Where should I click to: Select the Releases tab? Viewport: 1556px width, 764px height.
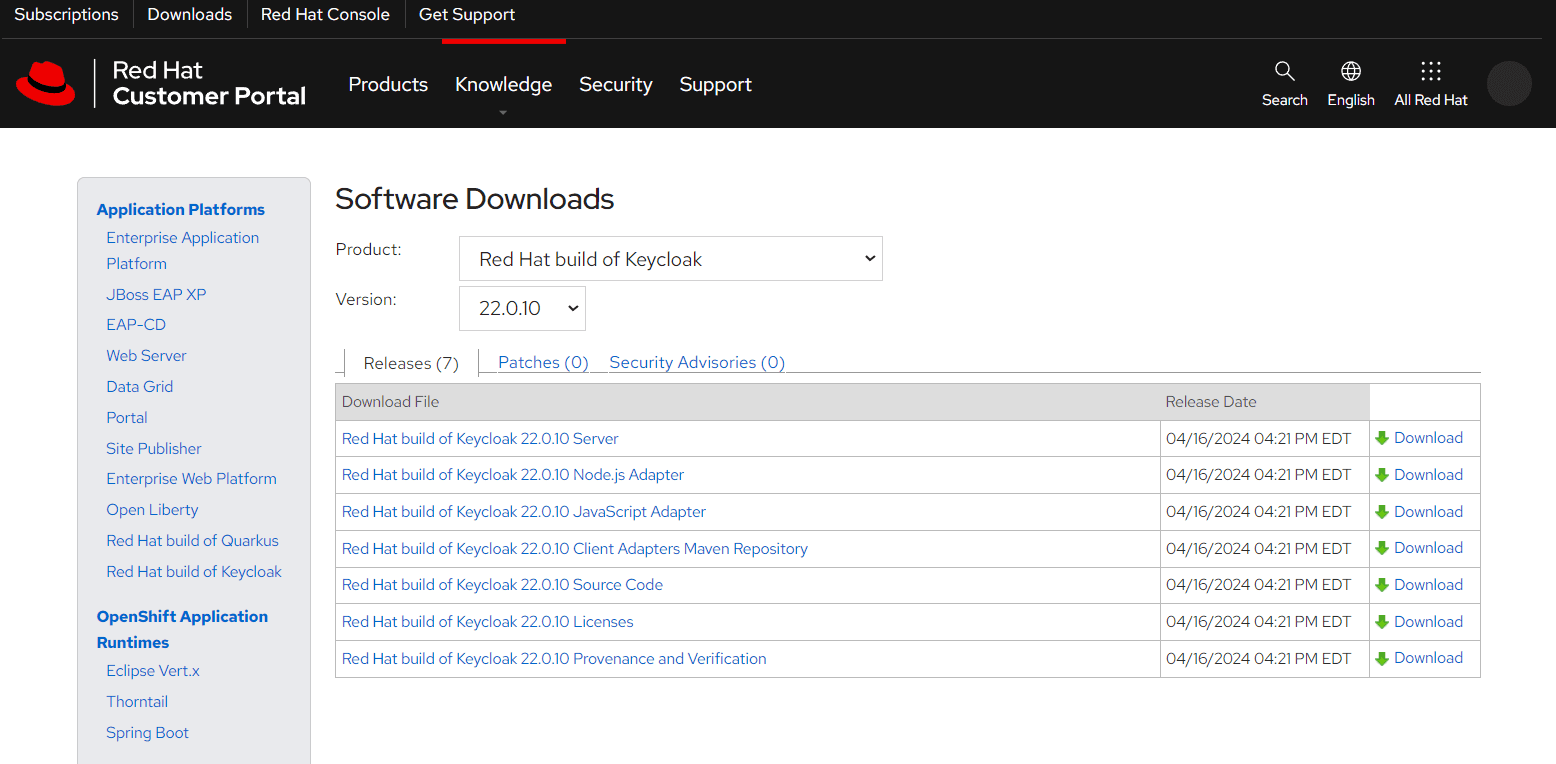410,362
